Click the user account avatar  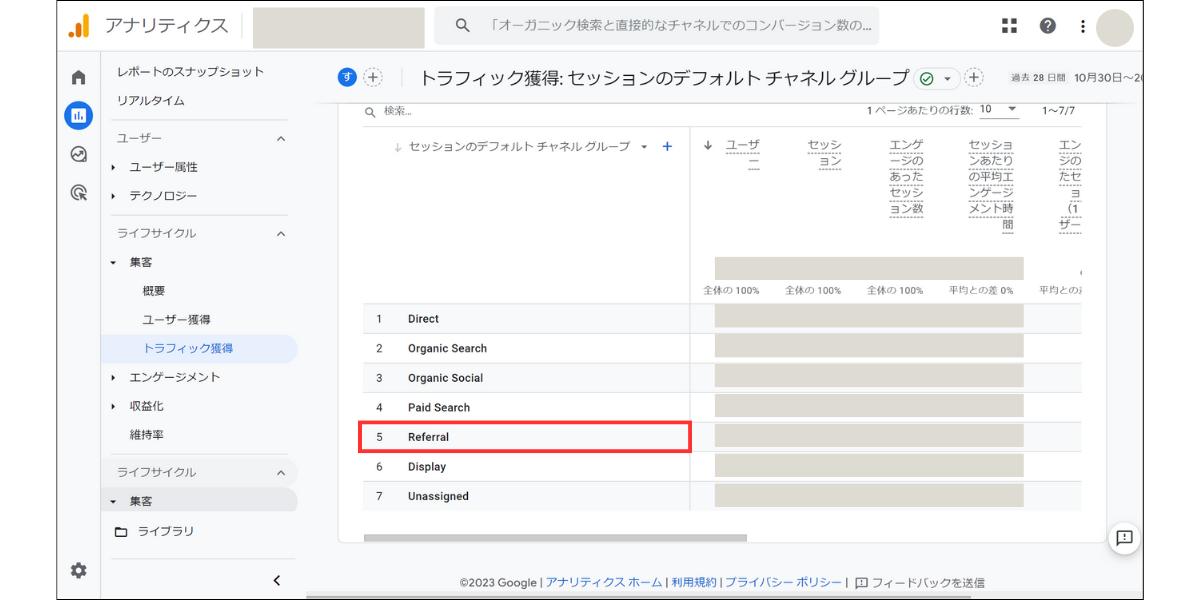click(1115, 27)
